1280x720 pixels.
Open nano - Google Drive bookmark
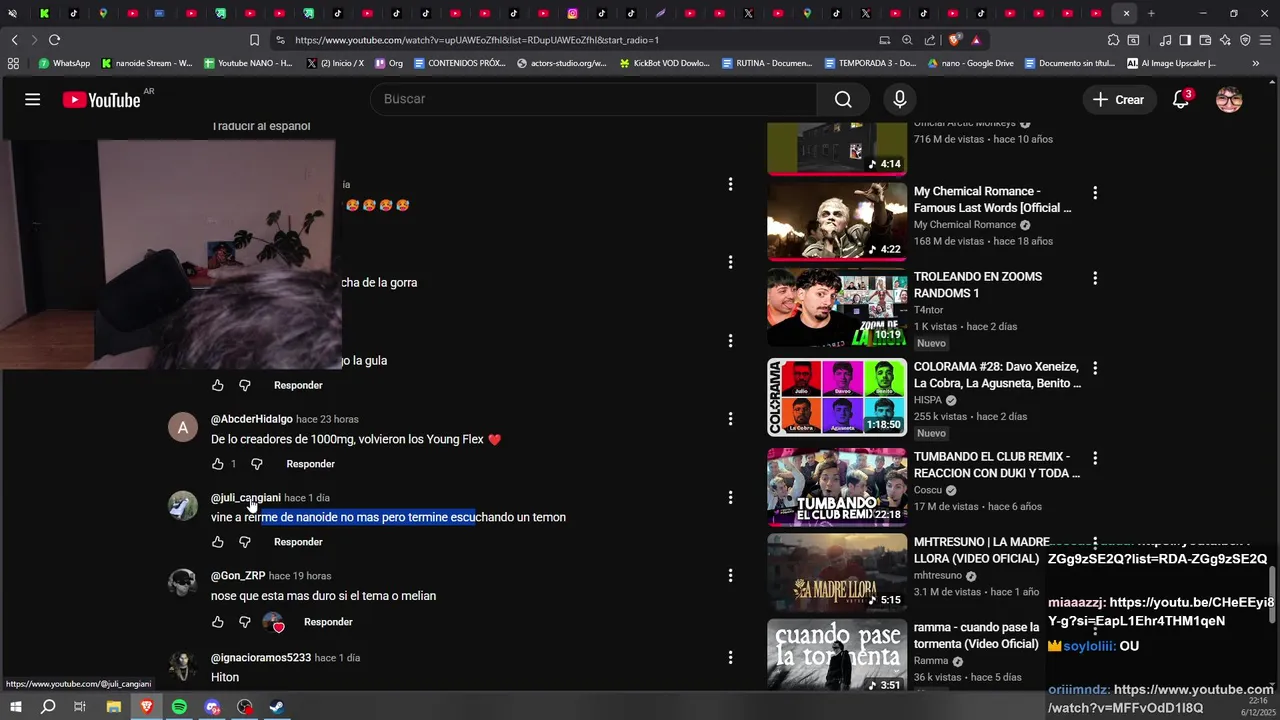tap(970, 63)
